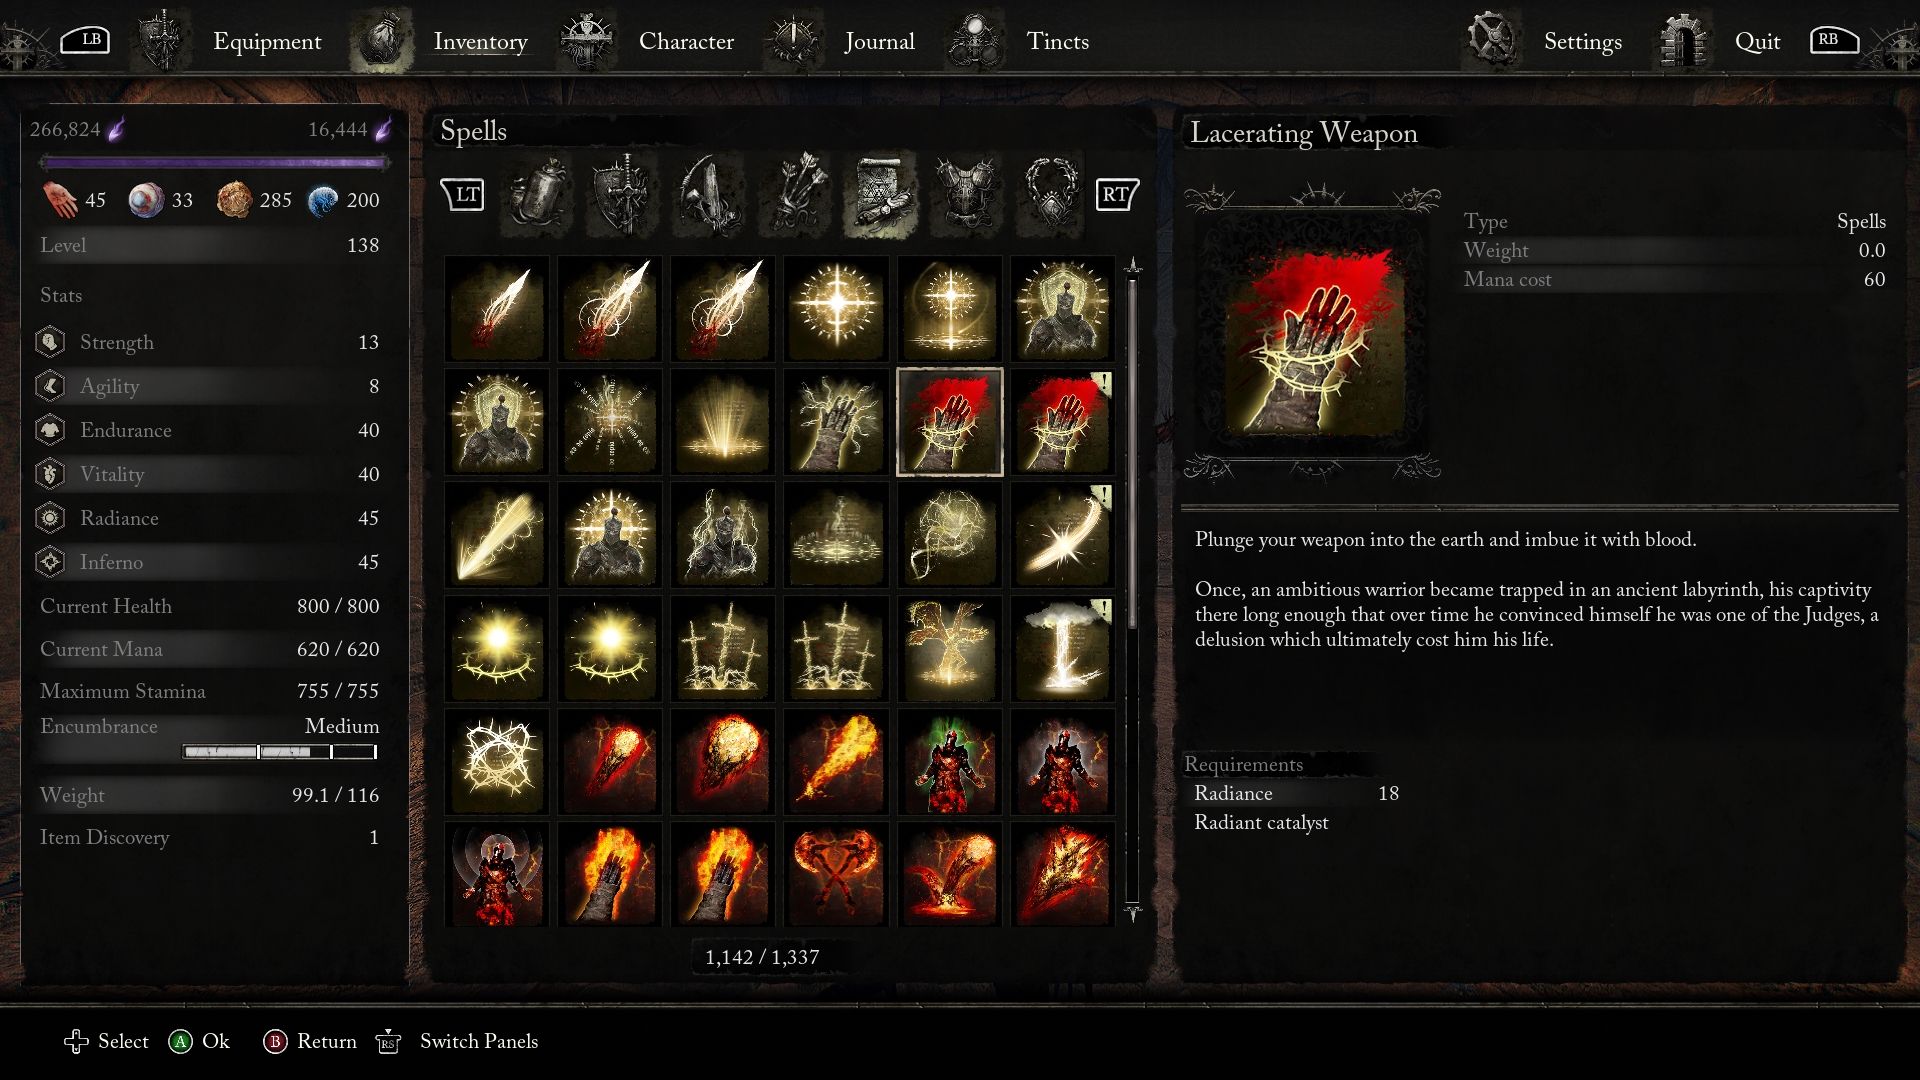Click the scrollbar down arrow
1920x1080 pixels.
coord(1133,912)
